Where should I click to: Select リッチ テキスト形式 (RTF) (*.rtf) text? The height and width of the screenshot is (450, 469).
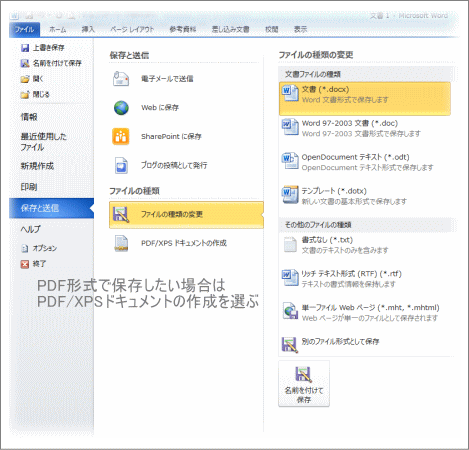(351, 274)
